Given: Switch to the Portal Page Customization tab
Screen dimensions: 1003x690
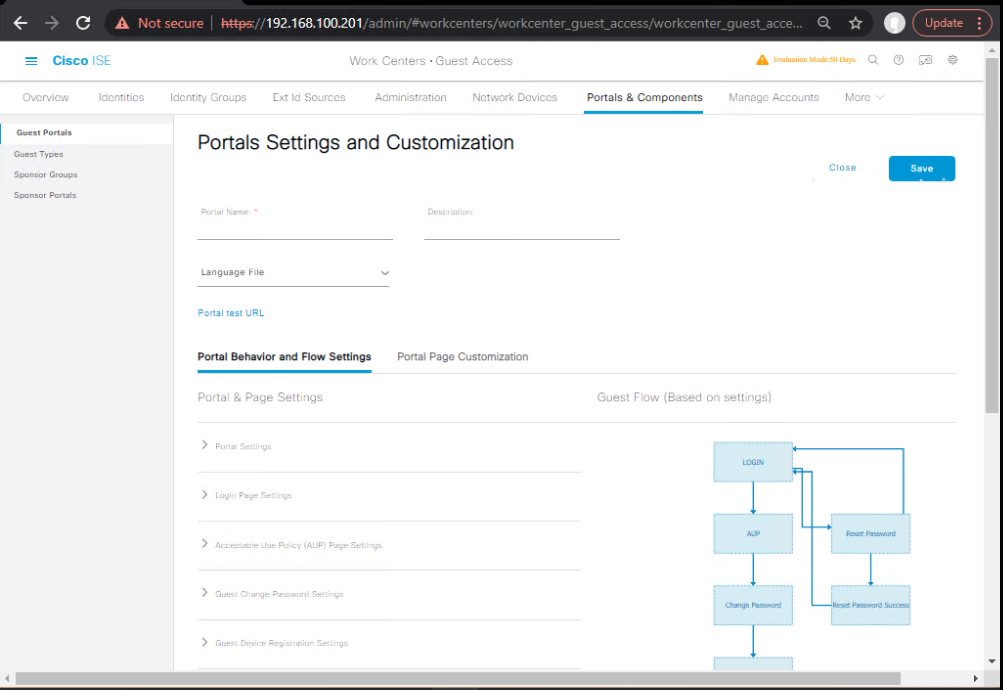Looking at the screenshot, I should tap(462, 357).
